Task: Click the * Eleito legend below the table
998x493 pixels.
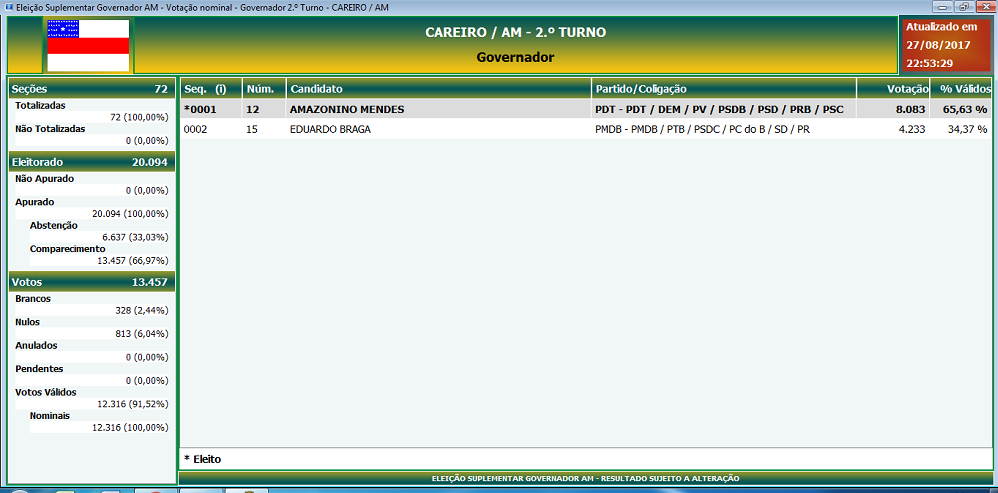Action: pos(202,459)
